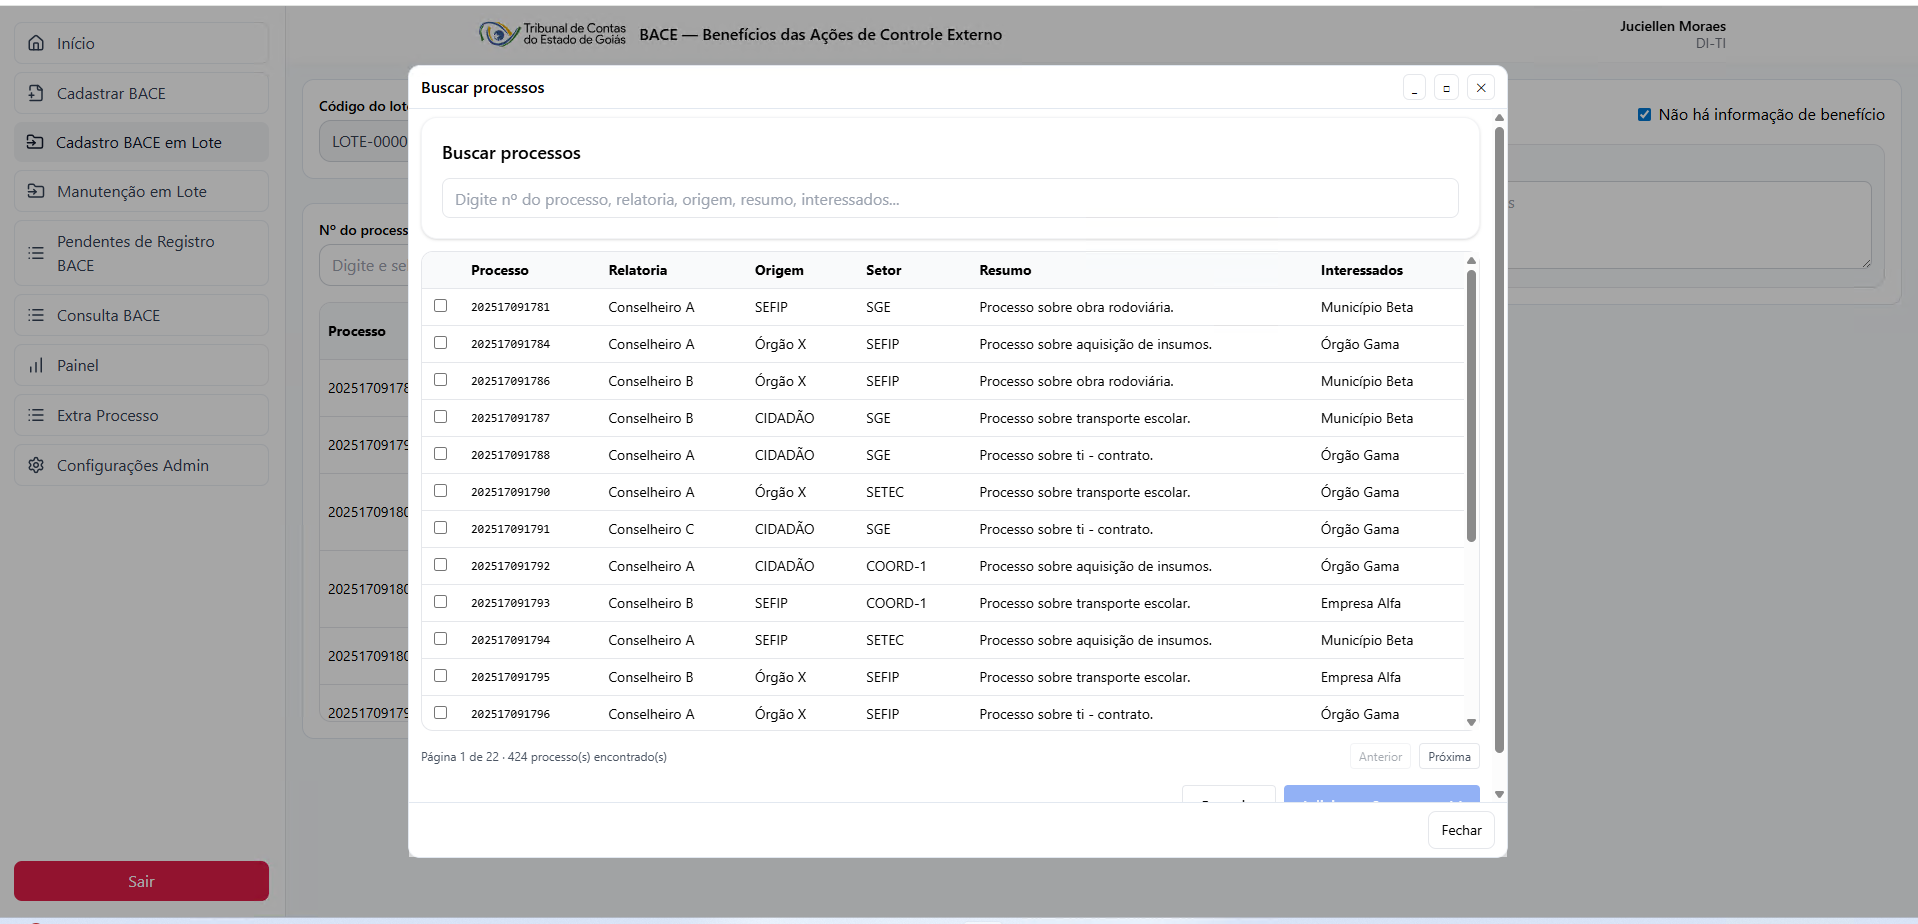
Task: Tick the checkbox for process 202517091793
Action: point(440,602)
